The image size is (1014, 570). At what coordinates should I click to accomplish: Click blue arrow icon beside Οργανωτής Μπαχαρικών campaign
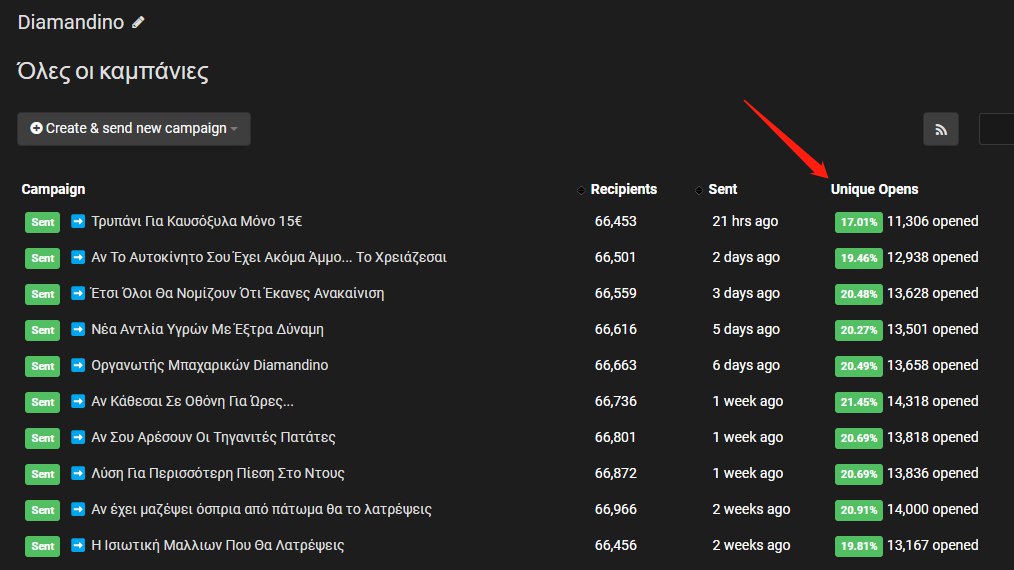(x=78, y=366)
